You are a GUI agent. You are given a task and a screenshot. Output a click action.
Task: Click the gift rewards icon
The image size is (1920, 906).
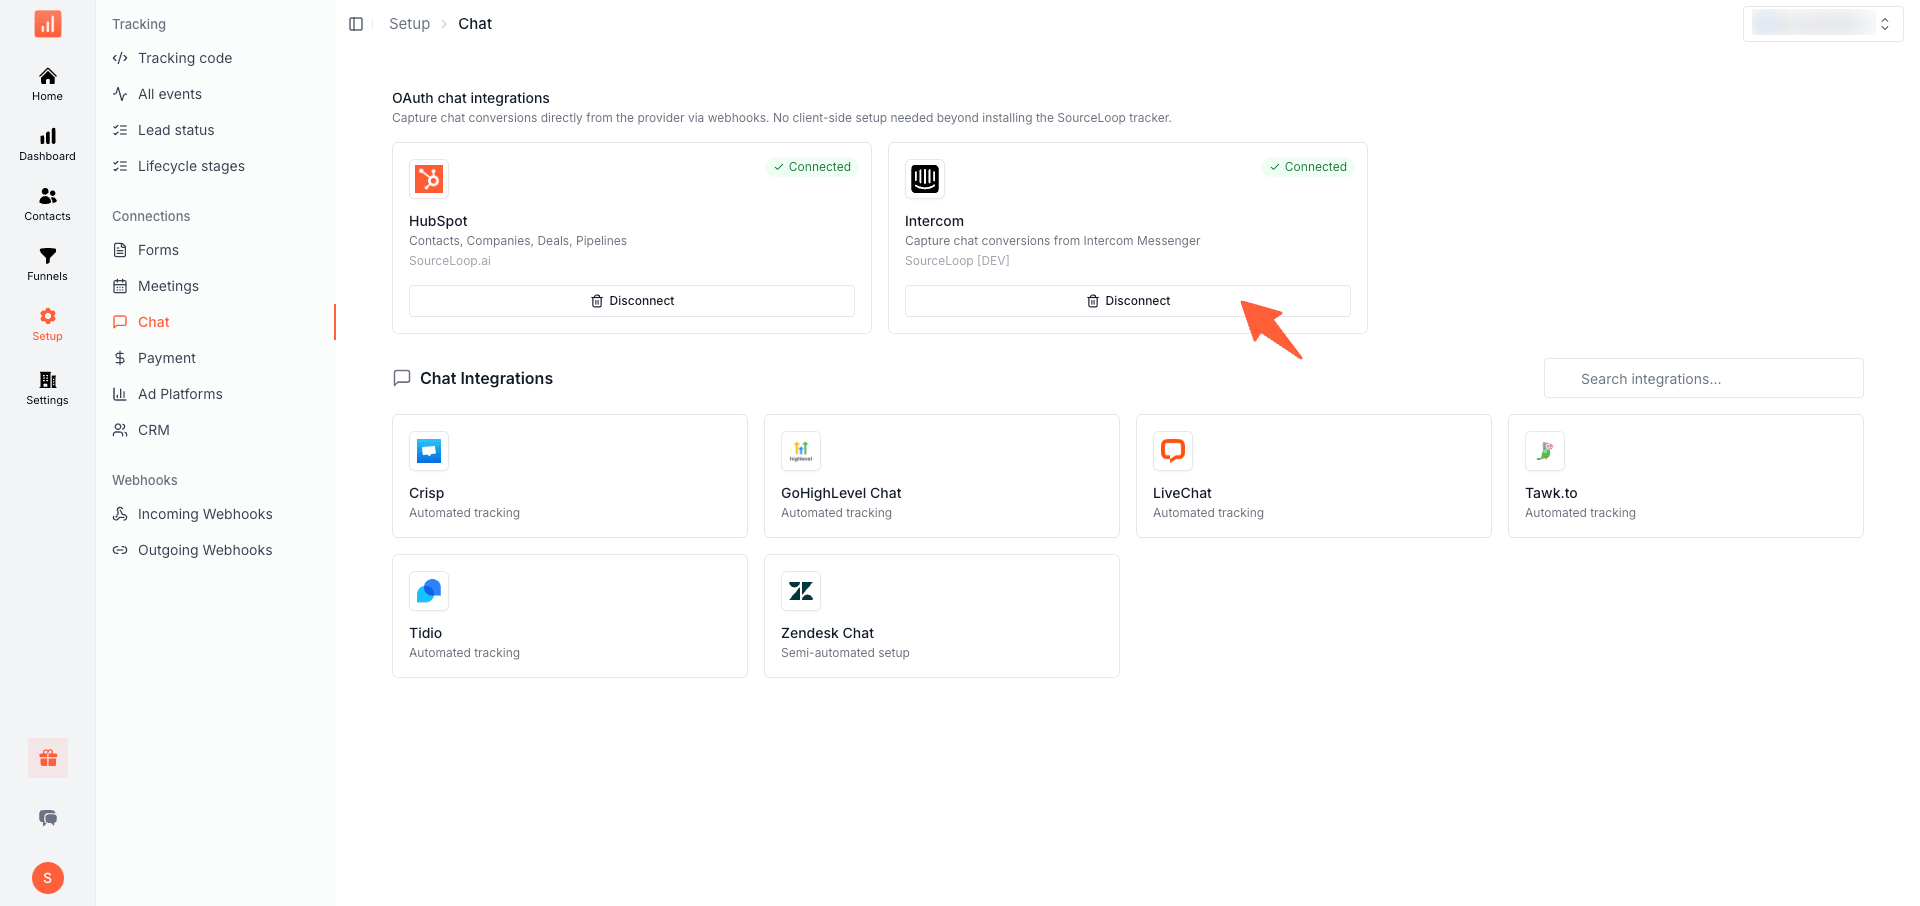tap(48, 758)
